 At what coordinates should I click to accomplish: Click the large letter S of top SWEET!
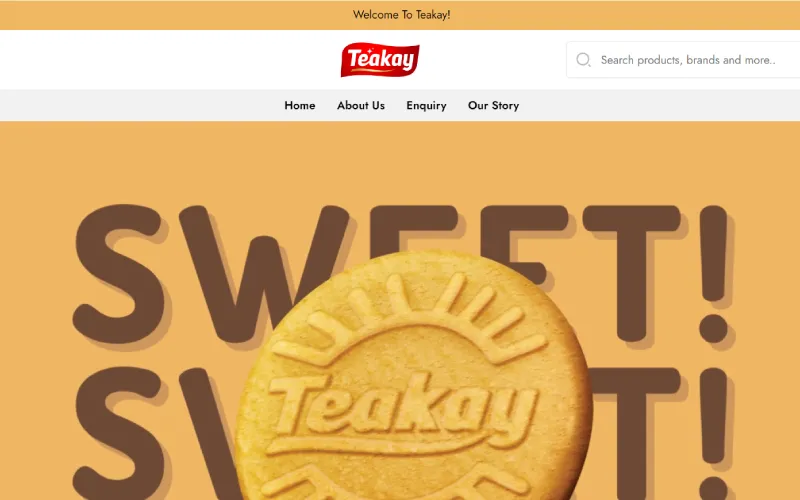[x=120, y=273]
